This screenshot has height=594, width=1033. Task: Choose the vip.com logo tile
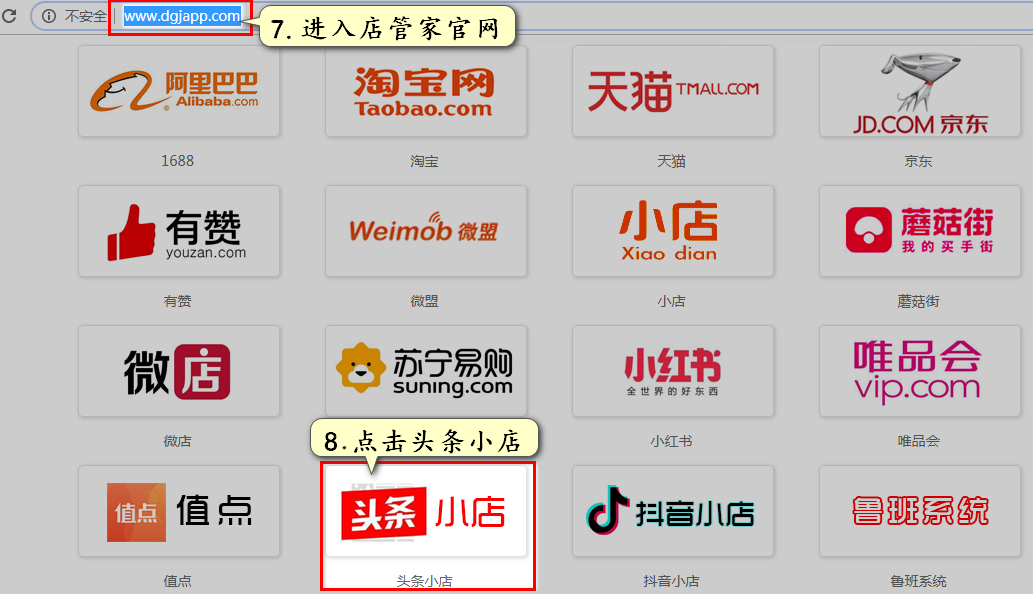coord(920,371)
